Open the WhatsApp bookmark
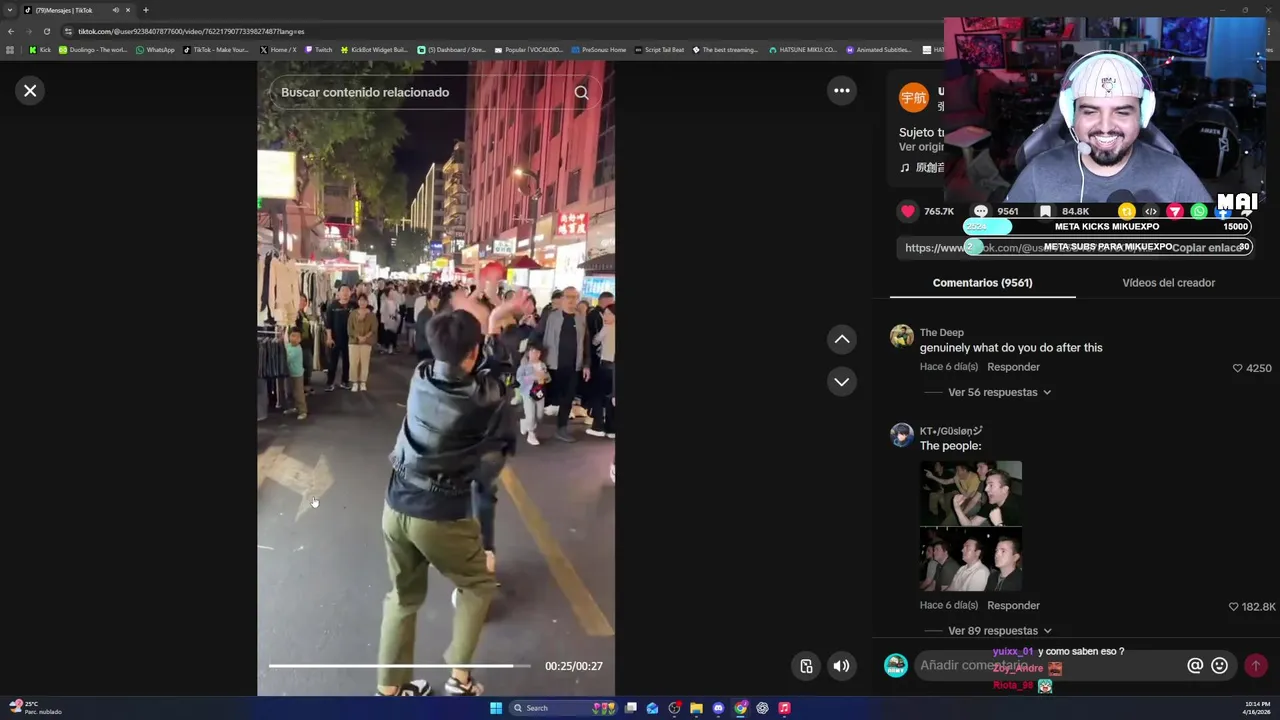 pos(155,50)
